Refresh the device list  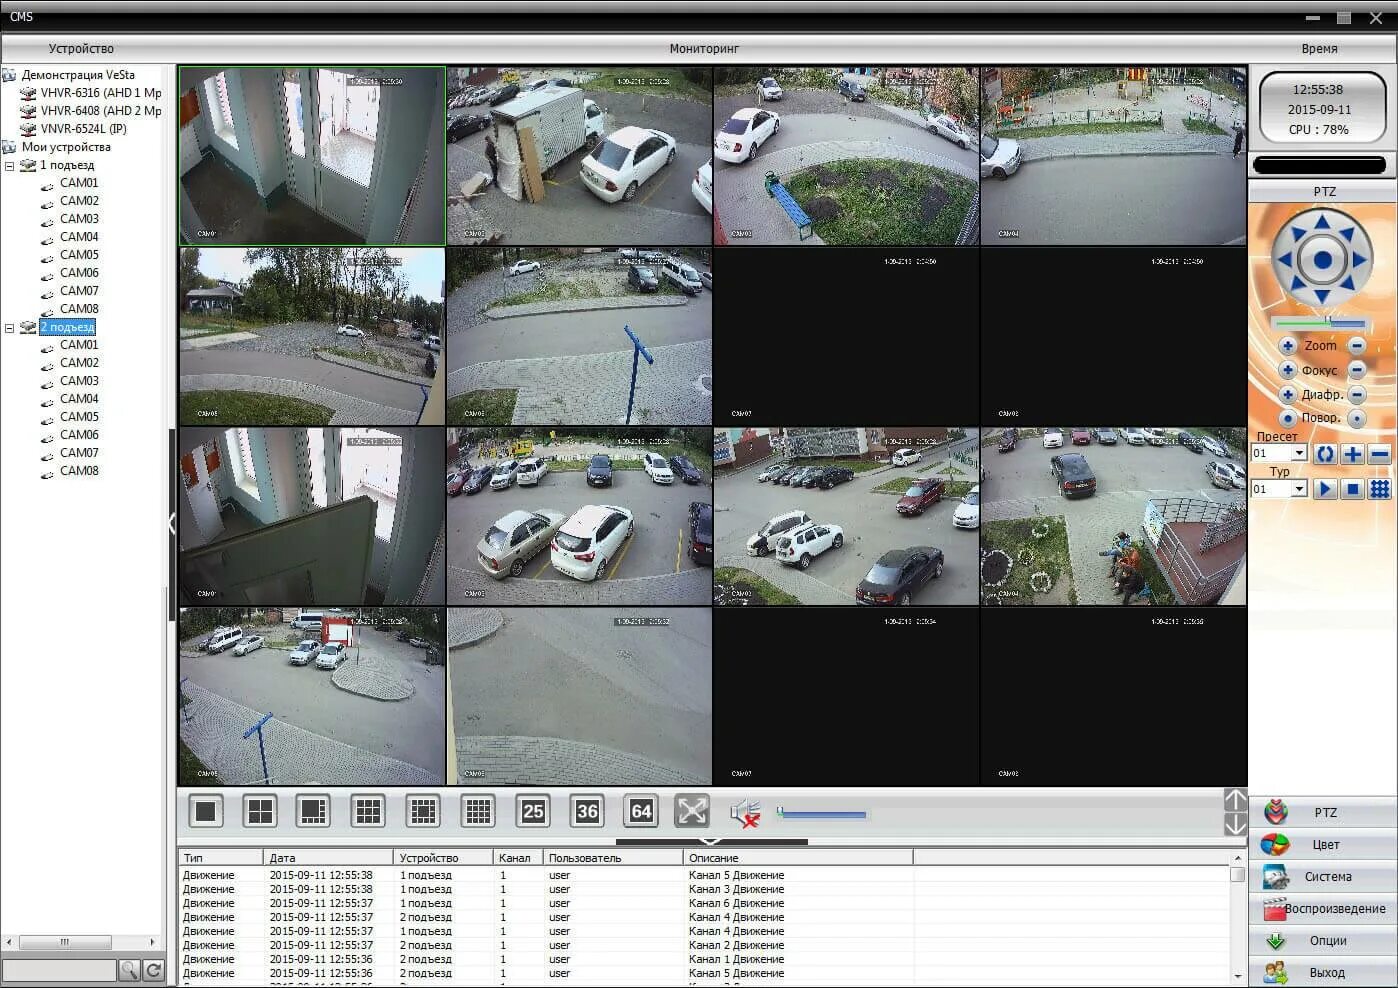[154, 970]
